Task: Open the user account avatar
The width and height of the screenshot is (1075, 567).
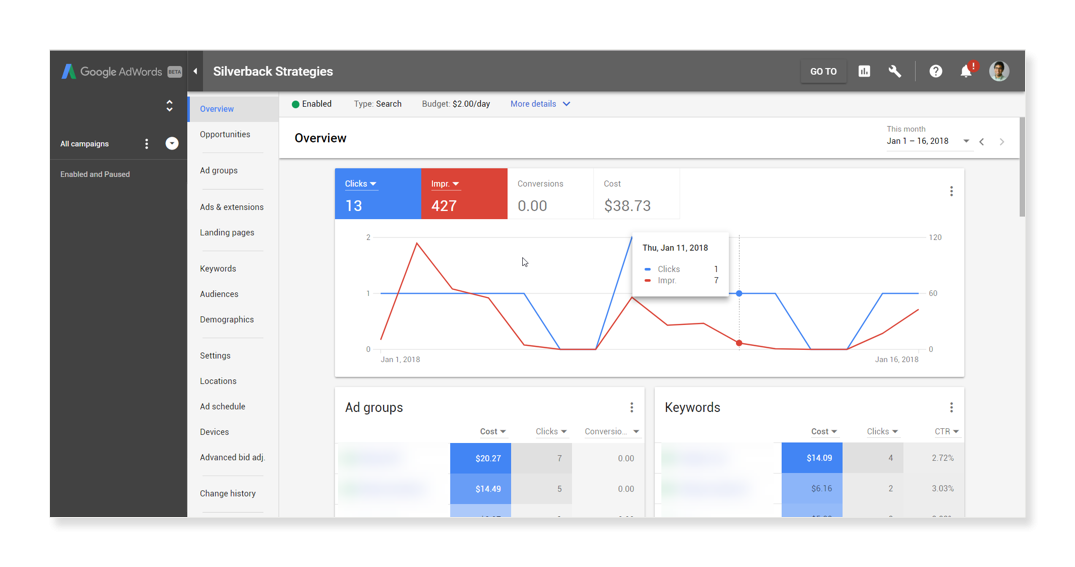Action: (999, 71)
